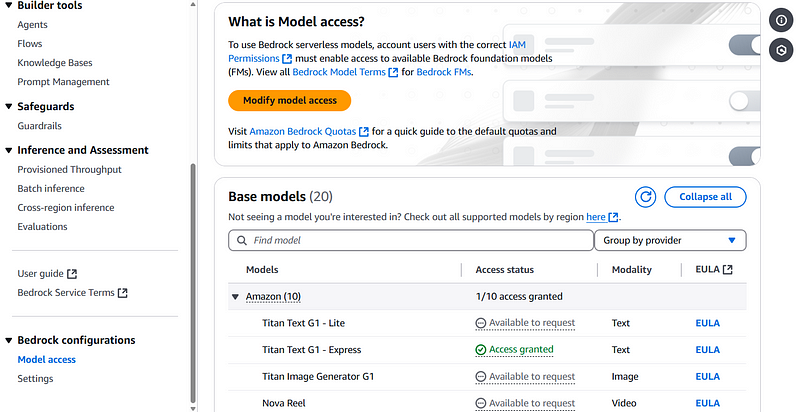The height and width of the screenshot is (412, 800).
Task: Click 'Access granted' status text
Action: [521, 350]
